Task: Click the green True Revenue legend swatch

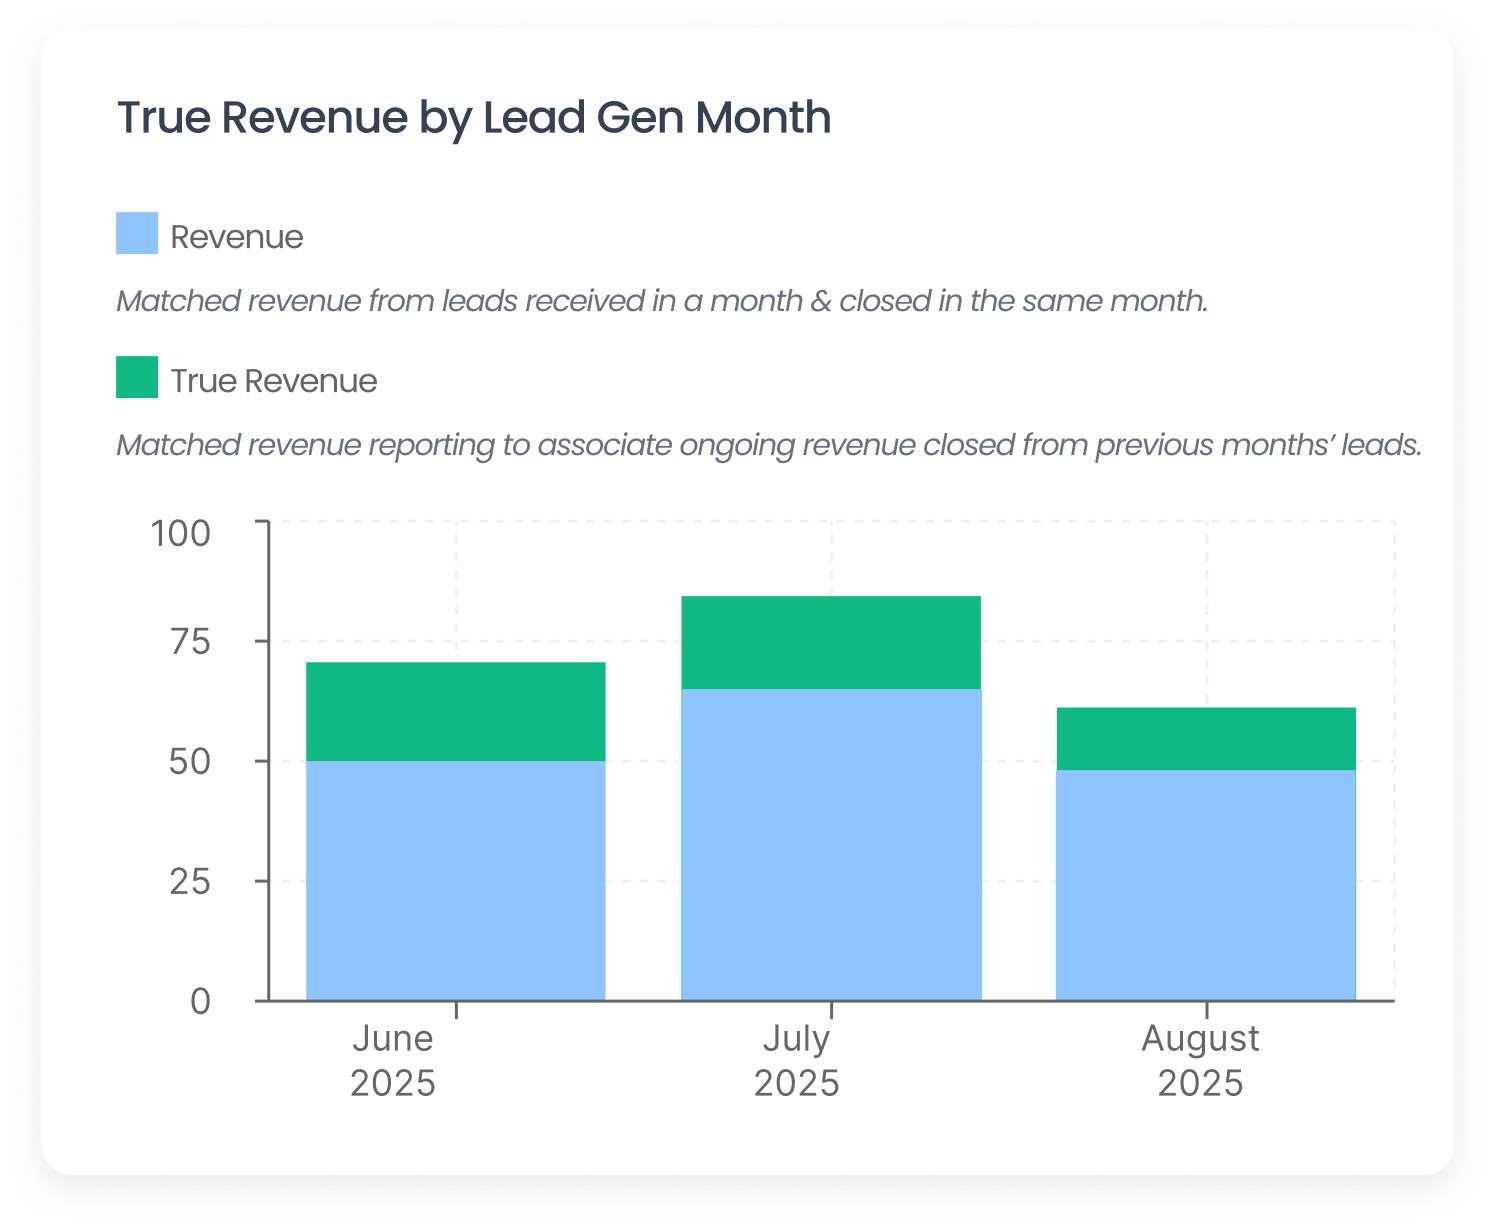Action: click(x=137, y=377)
